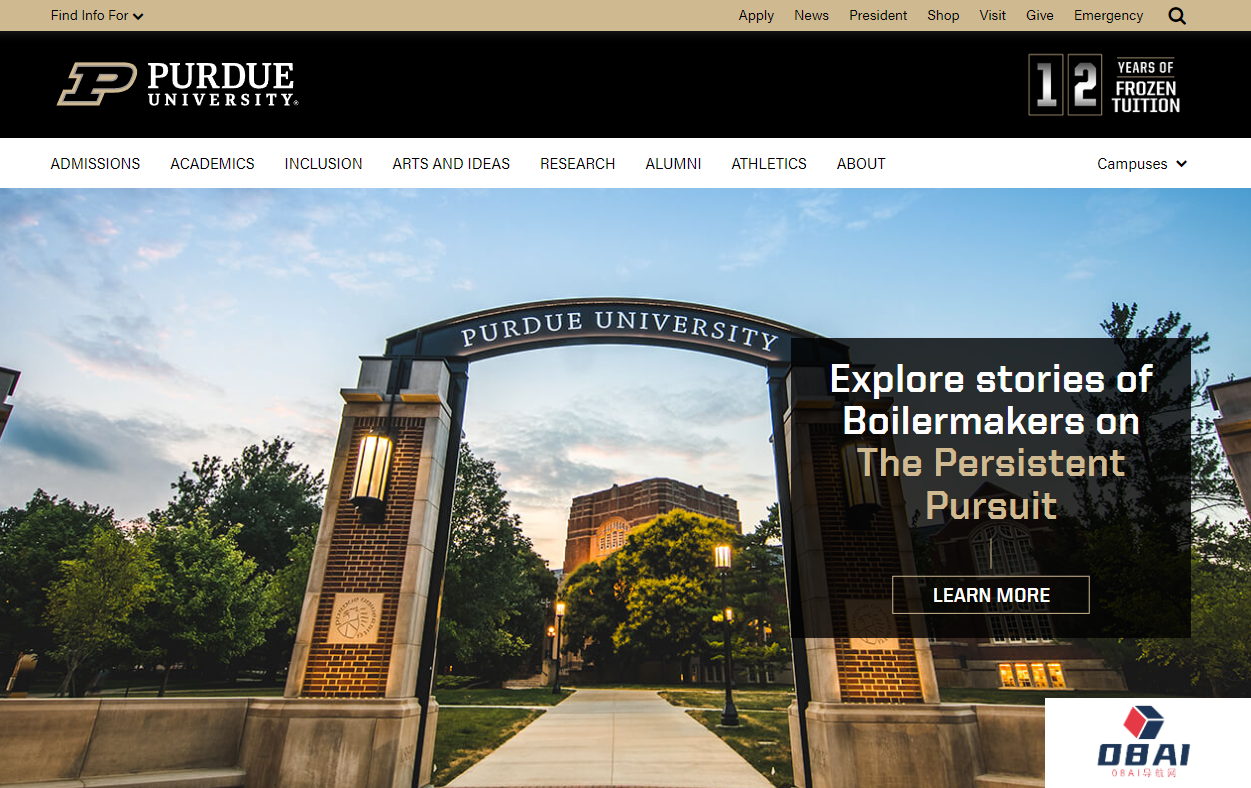Open the Campuses dropdown menu
1251x788 pixels.
pyautogui.click(x=1141, y=164)
